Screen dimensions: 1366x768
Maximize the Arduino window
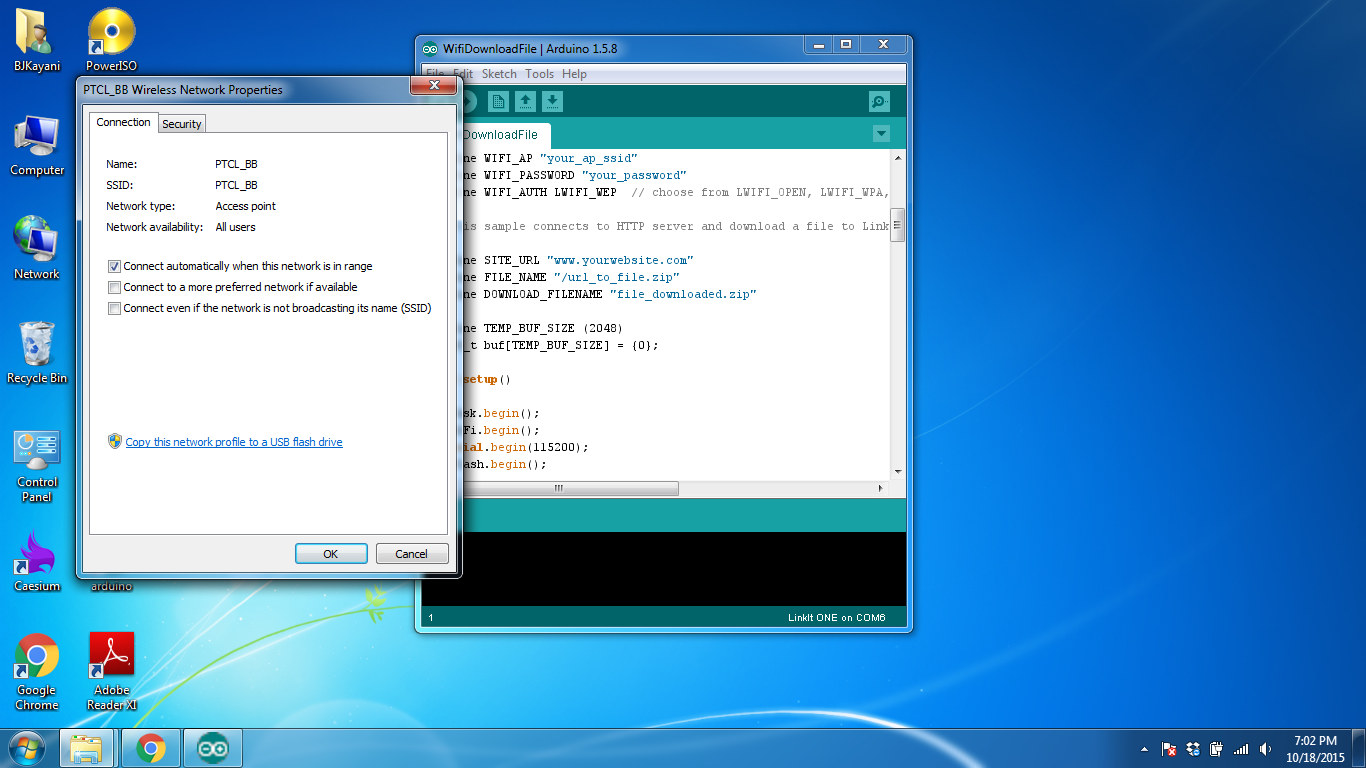pyautogui.click(x=846, y=45)
